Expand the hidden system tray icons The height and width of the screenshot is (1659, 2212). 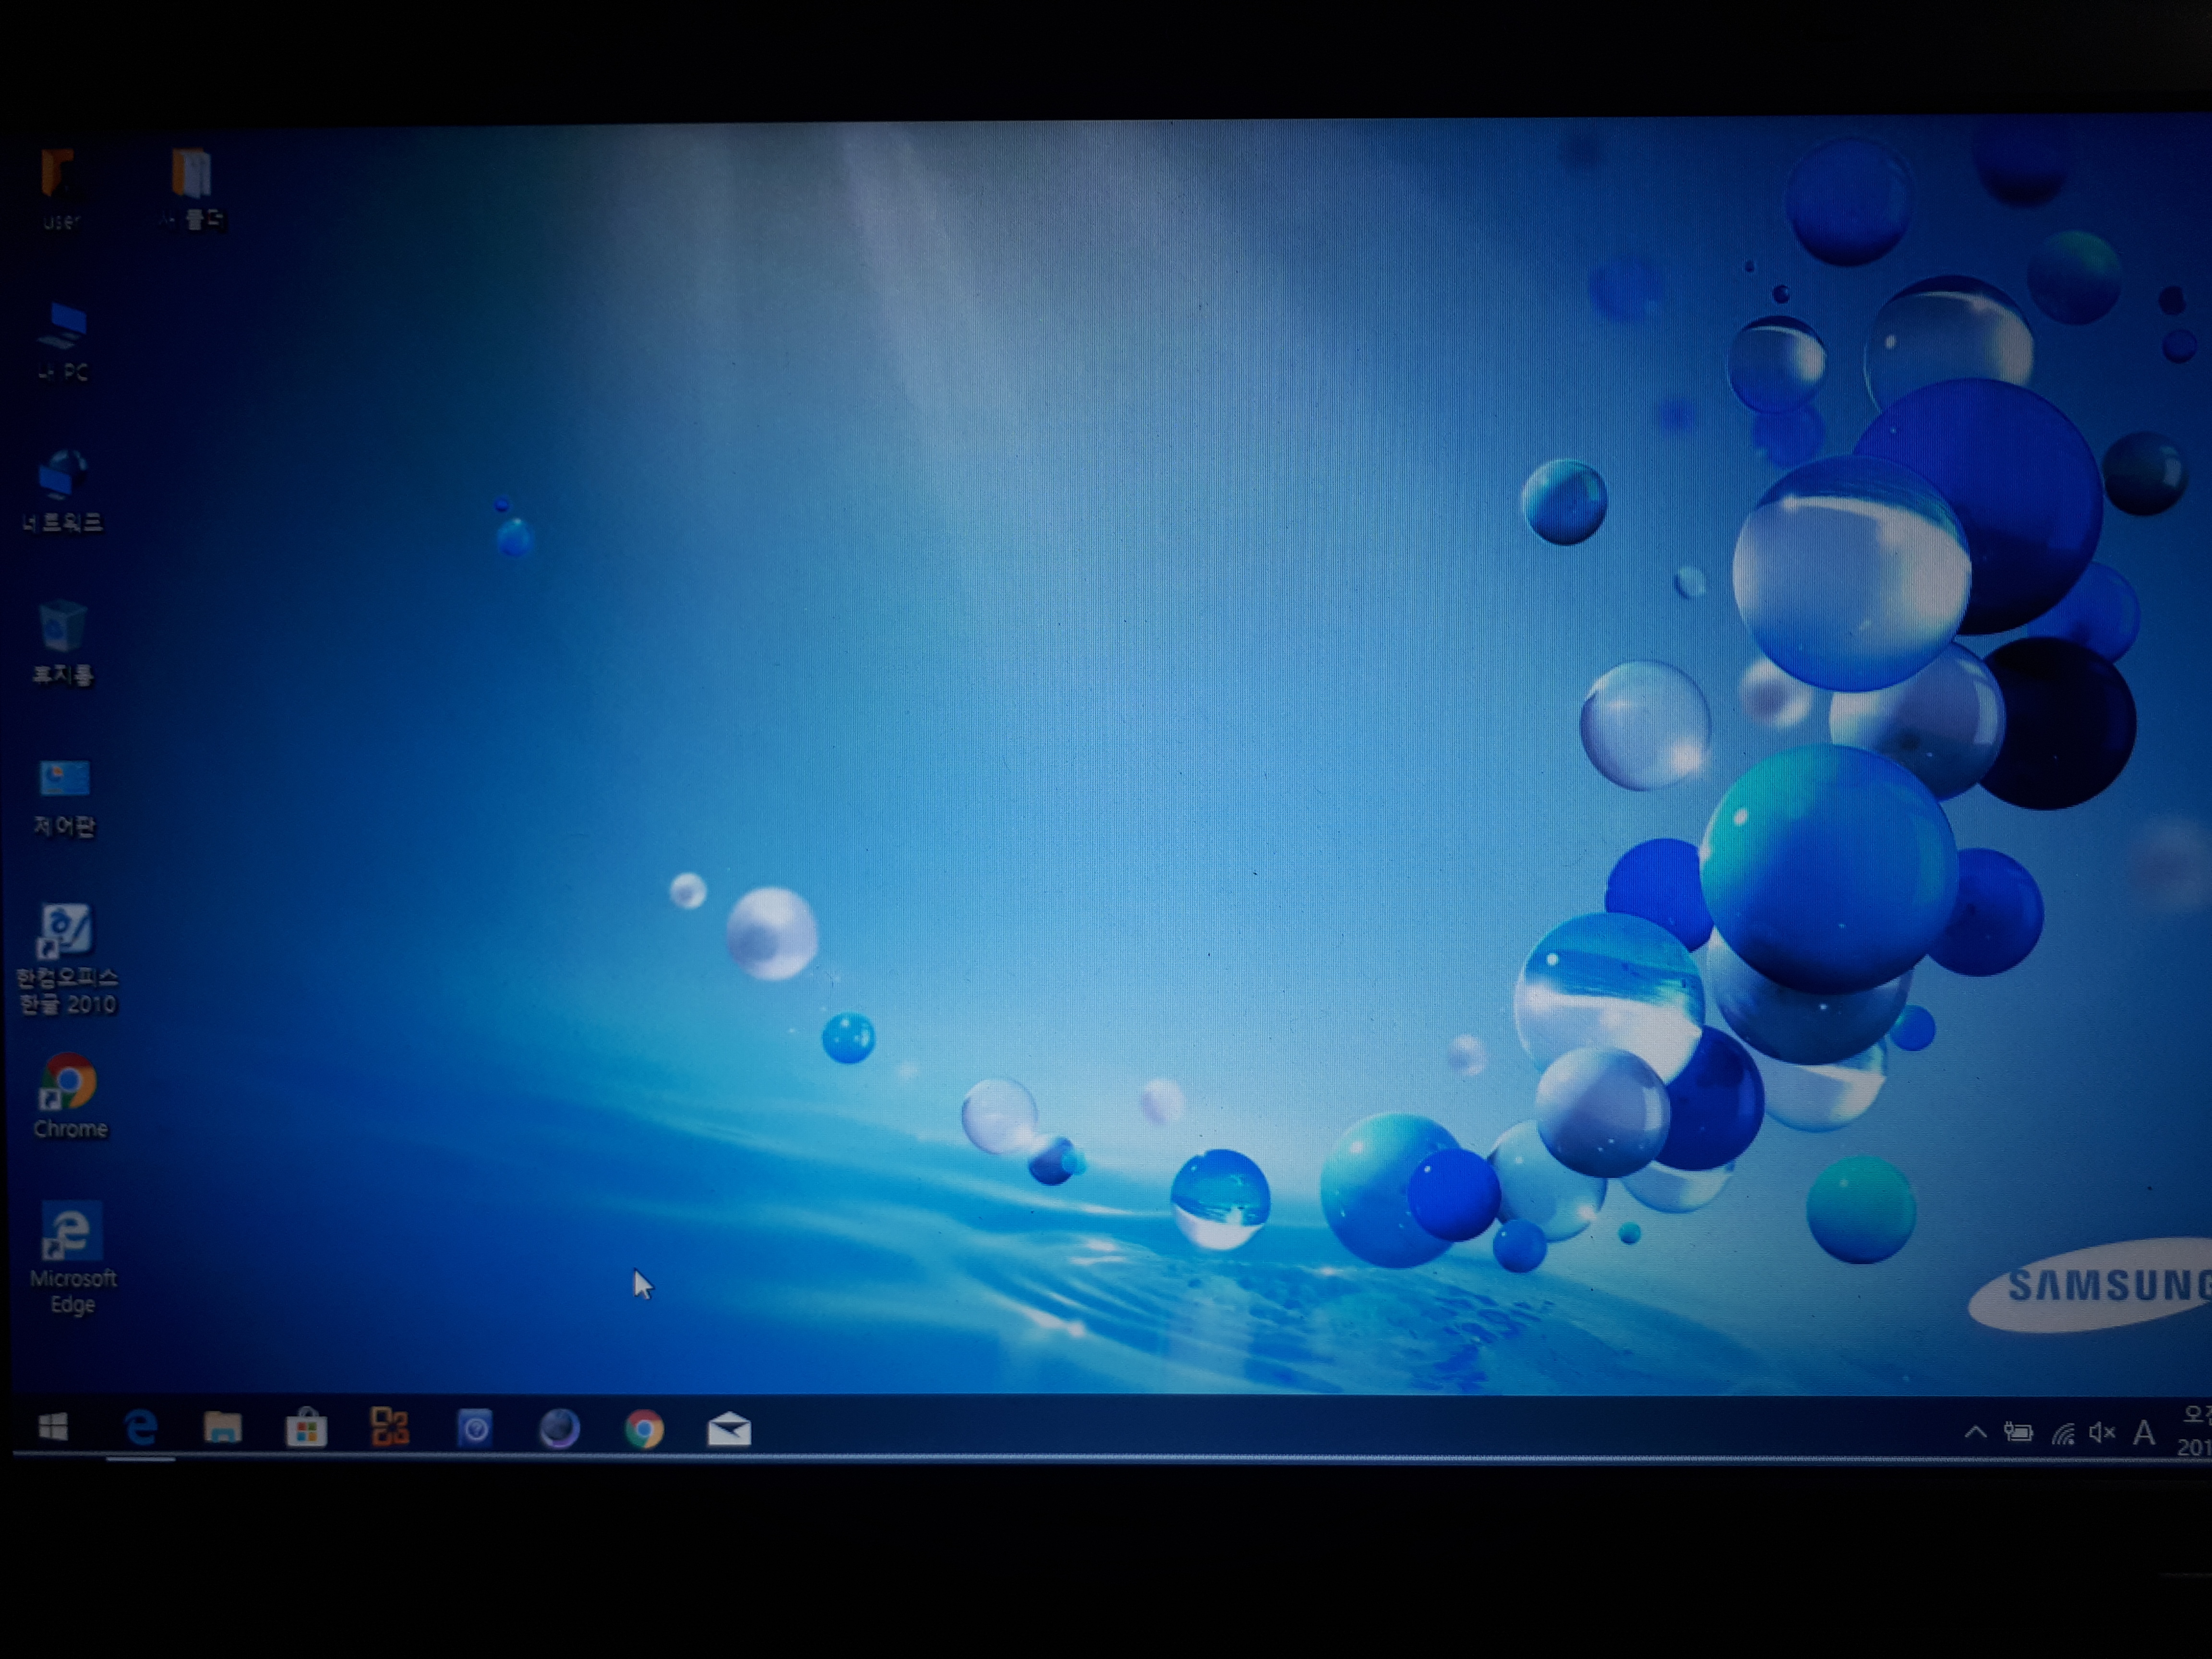1975,1432
